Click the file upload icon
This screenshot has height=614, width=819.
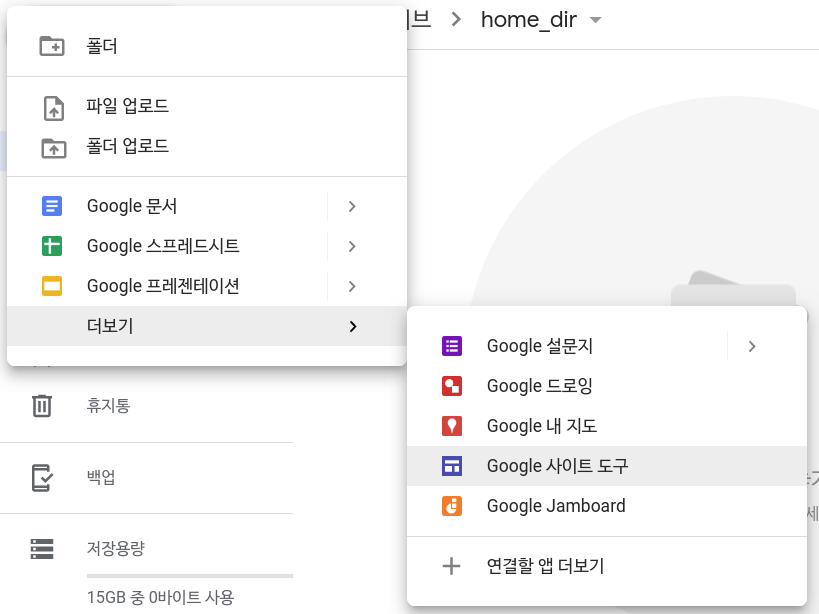tap(53, 108)
